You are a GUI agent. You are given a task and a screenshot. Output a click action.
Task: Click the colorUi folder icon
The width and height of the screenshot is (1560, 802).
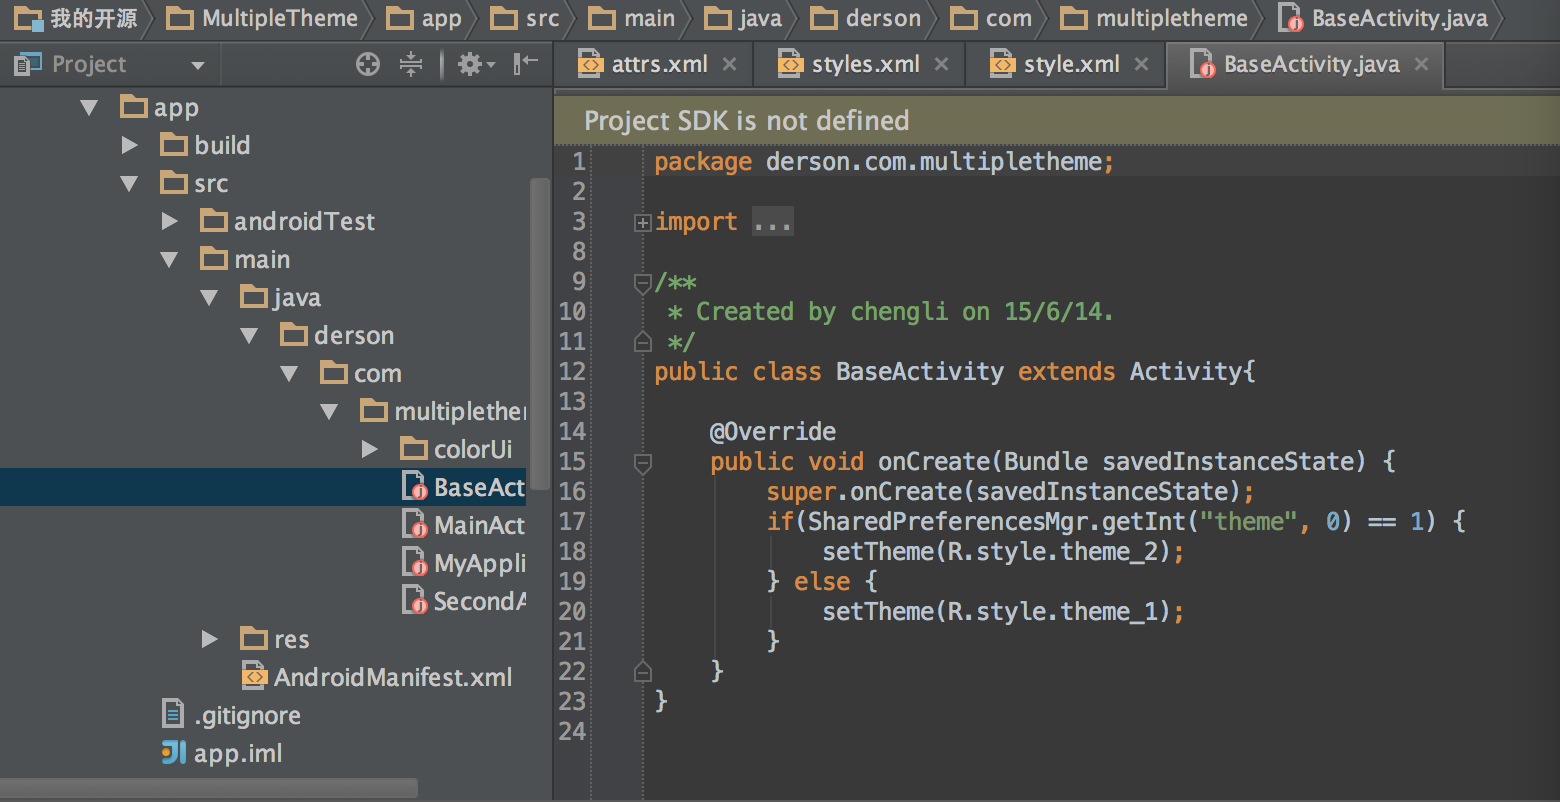click(x=414, y=449)
